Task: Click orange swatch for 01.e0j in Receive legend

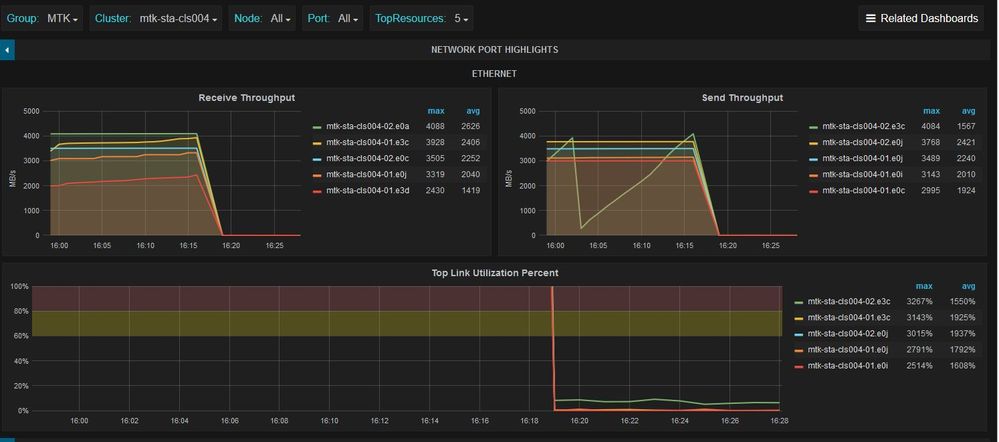Action: 317,174
